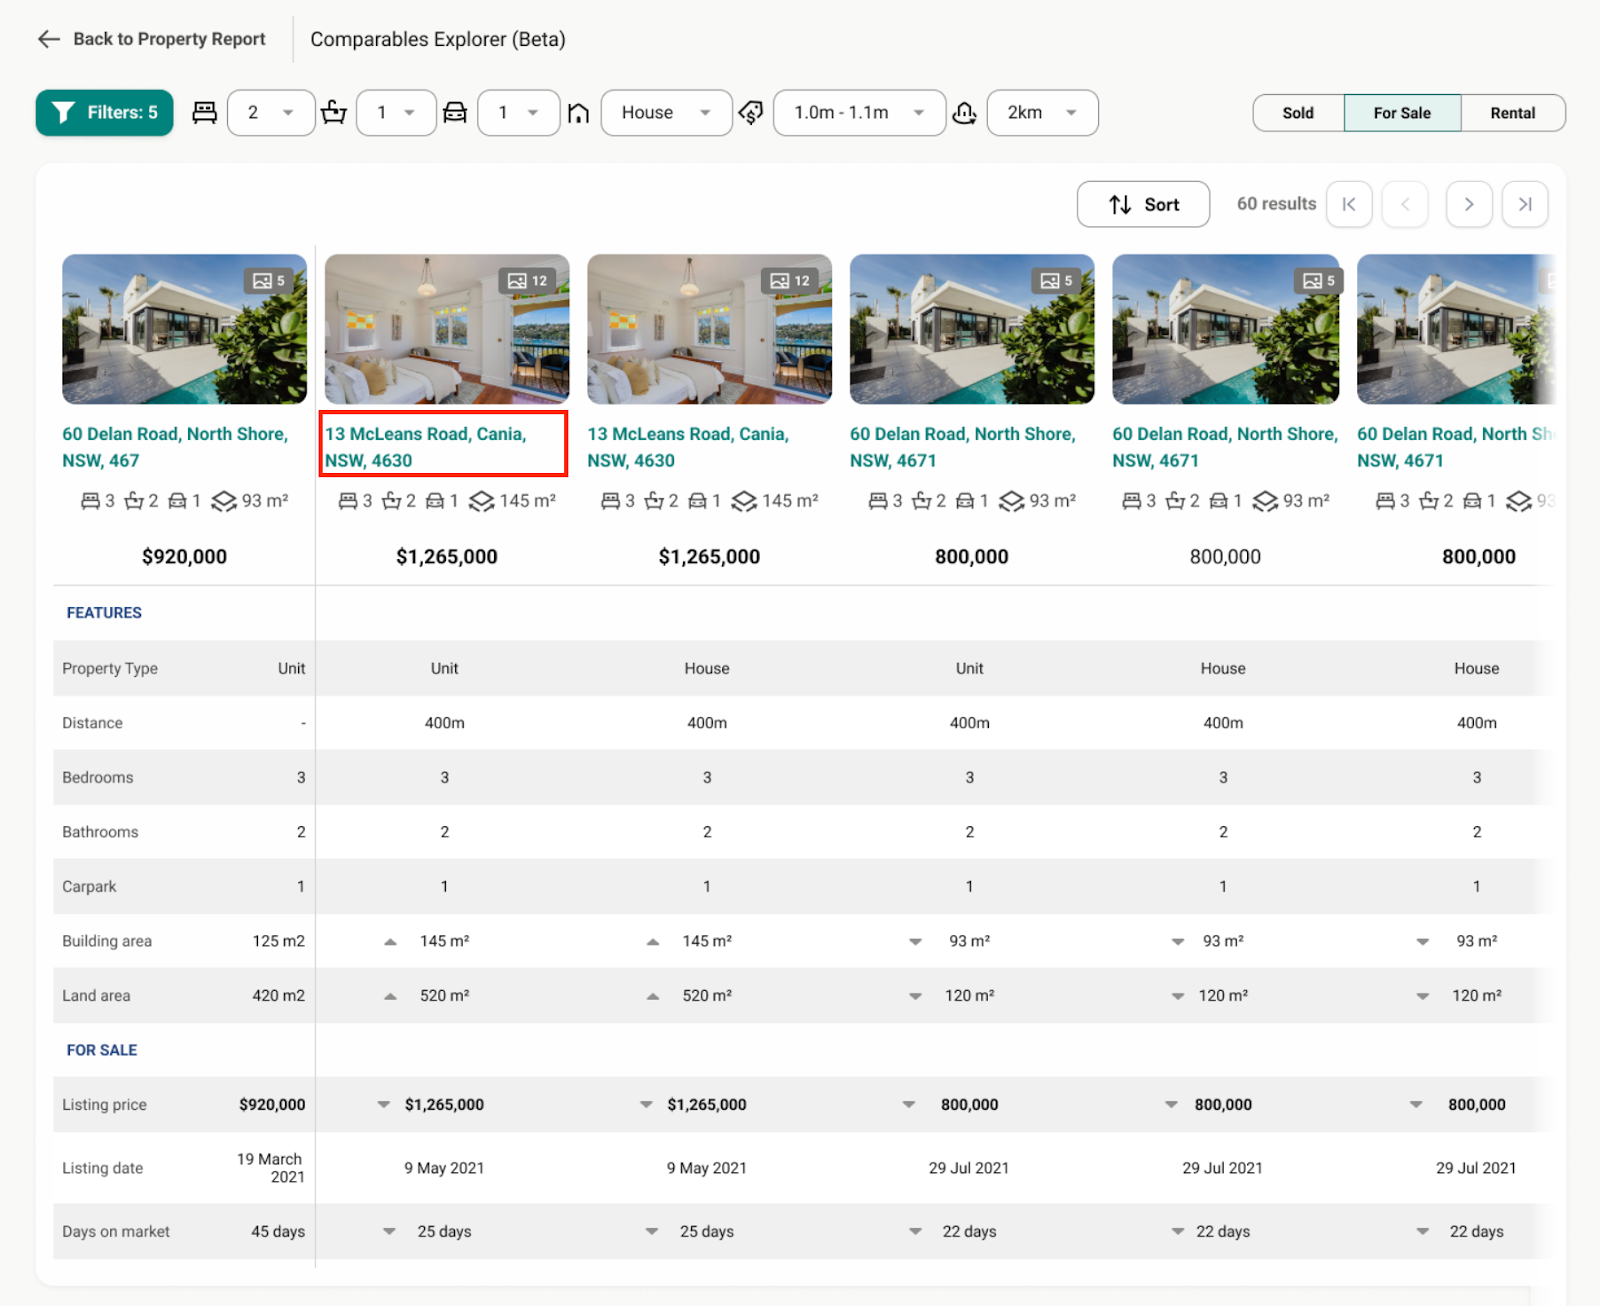Select the For Sale listing view
This screenshot has height=1306, width=1600.
(x=1401, y=113)
